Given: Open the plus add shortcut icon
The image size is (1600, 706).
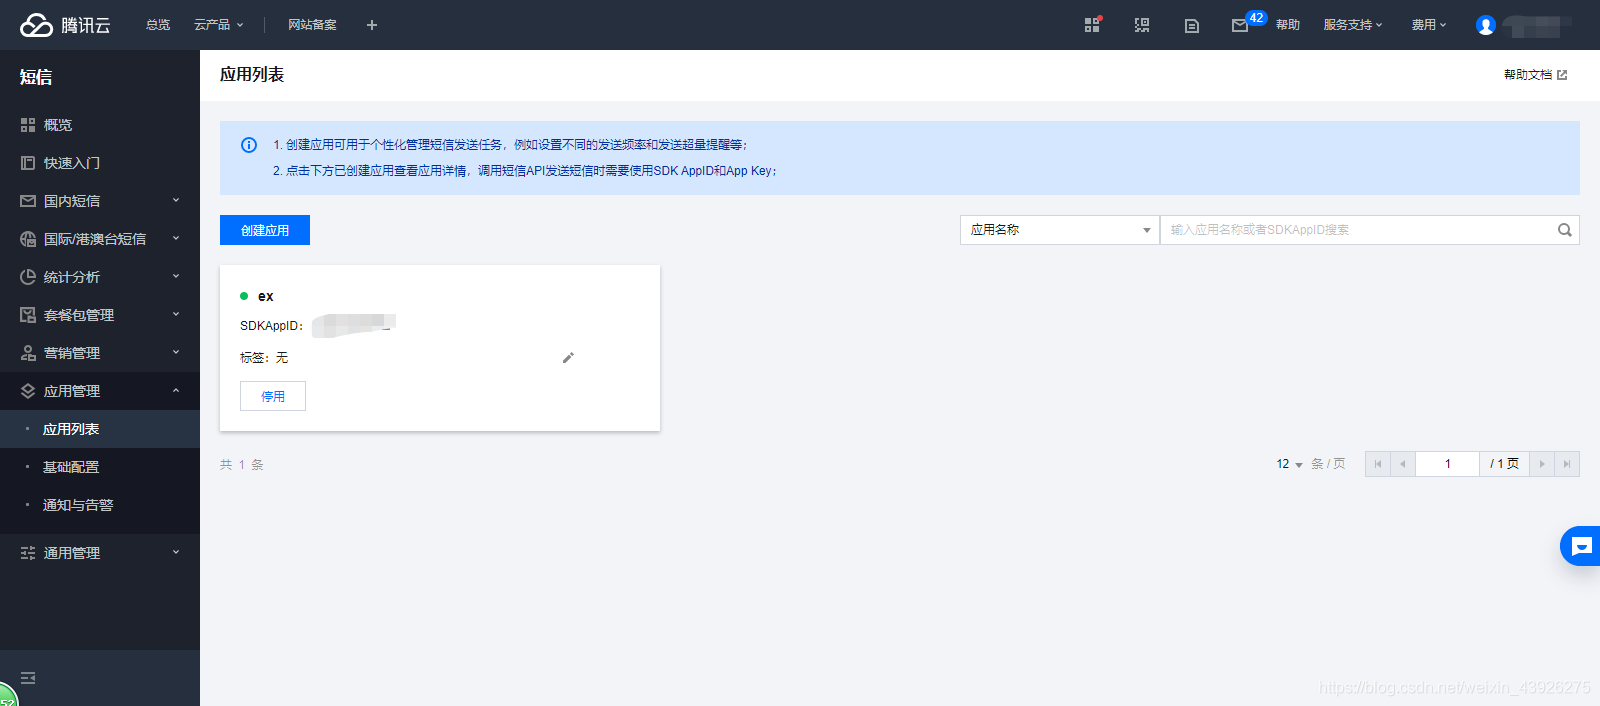Looking at the screenshot, I should (372, 25).
